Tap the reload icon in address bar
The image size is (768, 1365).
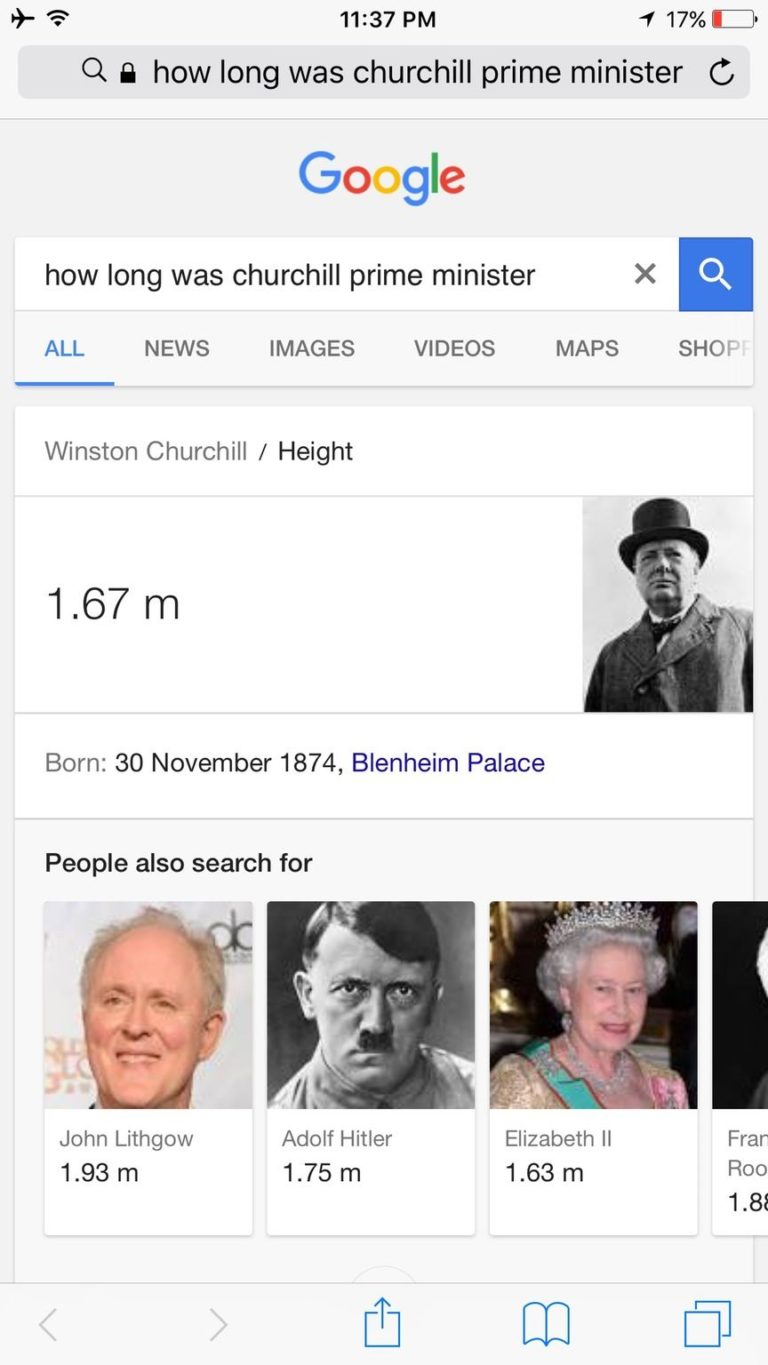click(x=721, y=72)
